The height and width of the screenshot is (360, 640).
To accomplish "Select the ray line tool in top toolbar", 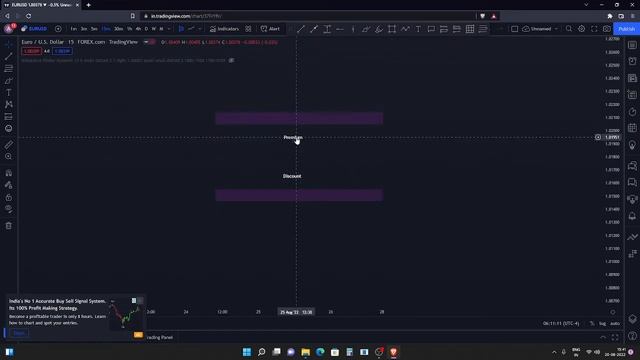I will point(314,29).
